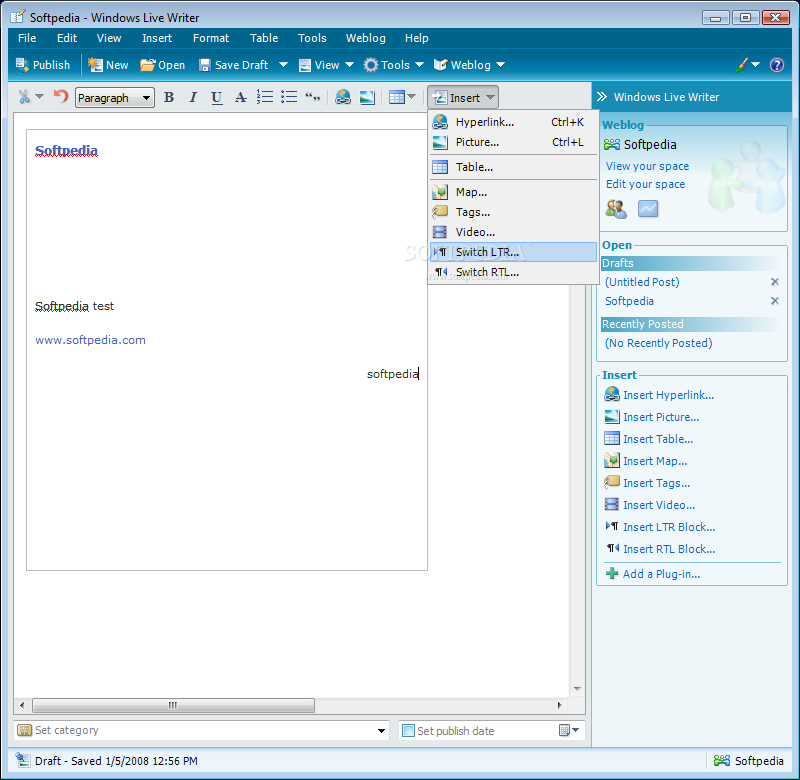Choose Video... from the Insert menu

pos(513,232)
